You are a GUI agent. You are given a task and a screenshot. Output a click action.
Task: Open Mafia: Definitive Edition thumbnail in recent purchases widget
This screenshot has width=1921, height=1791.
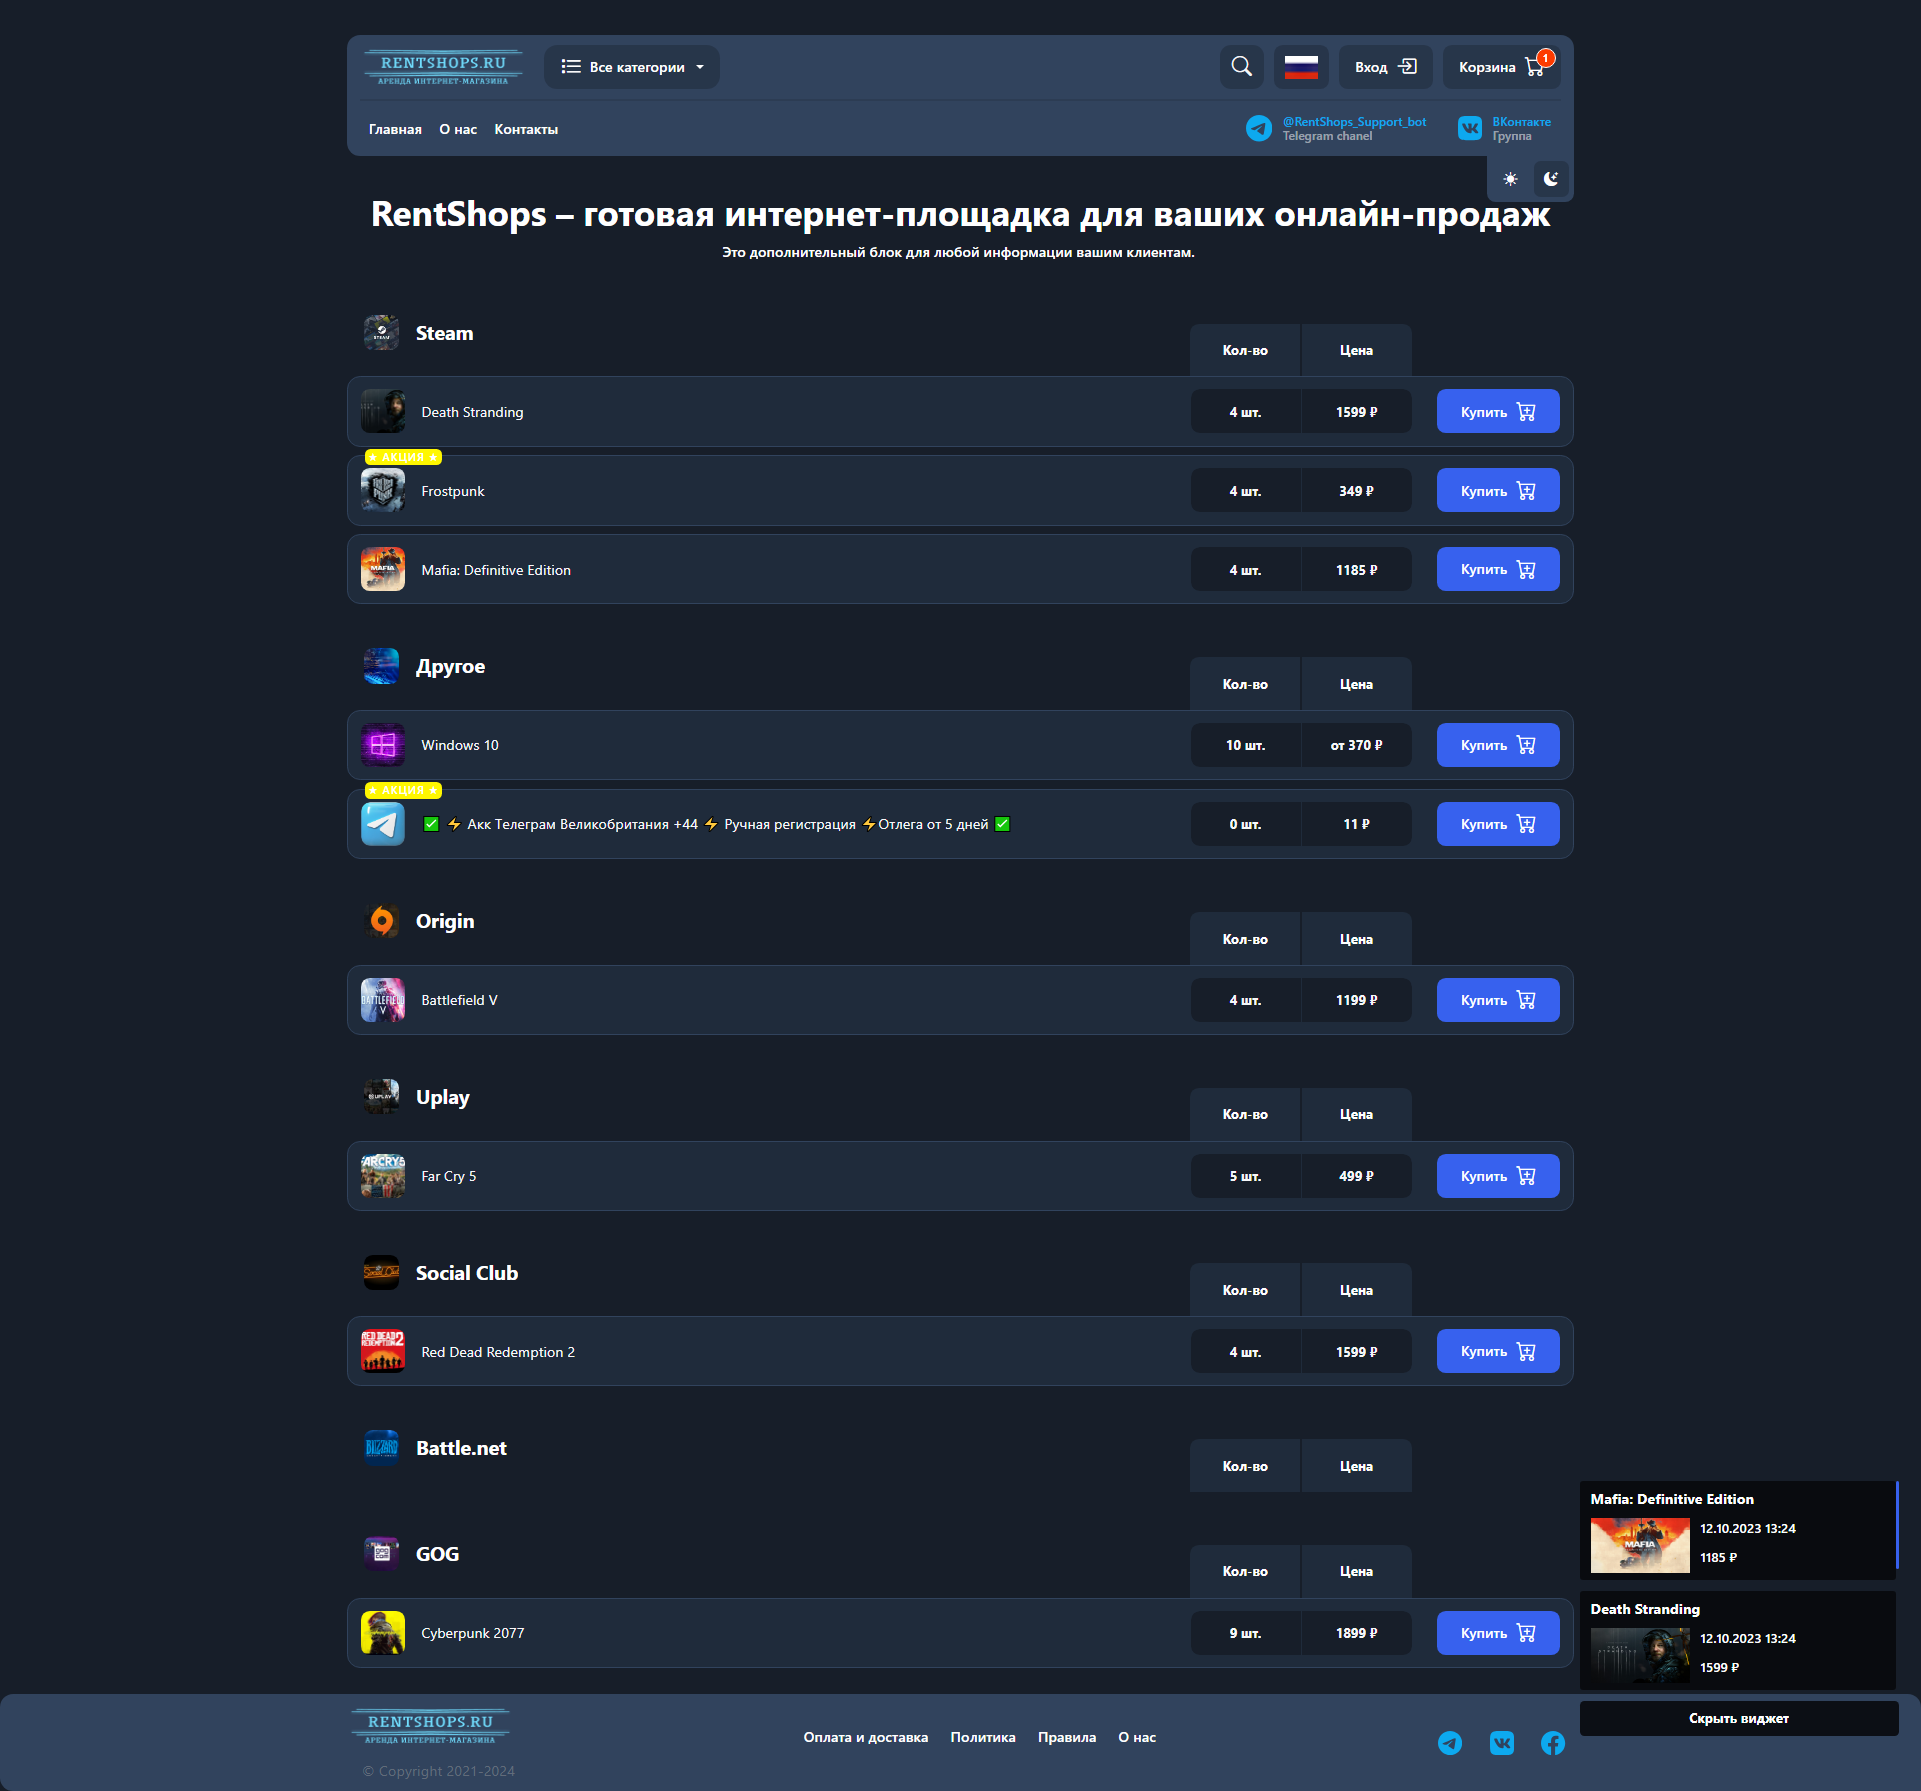(x=1640, y=1545)
